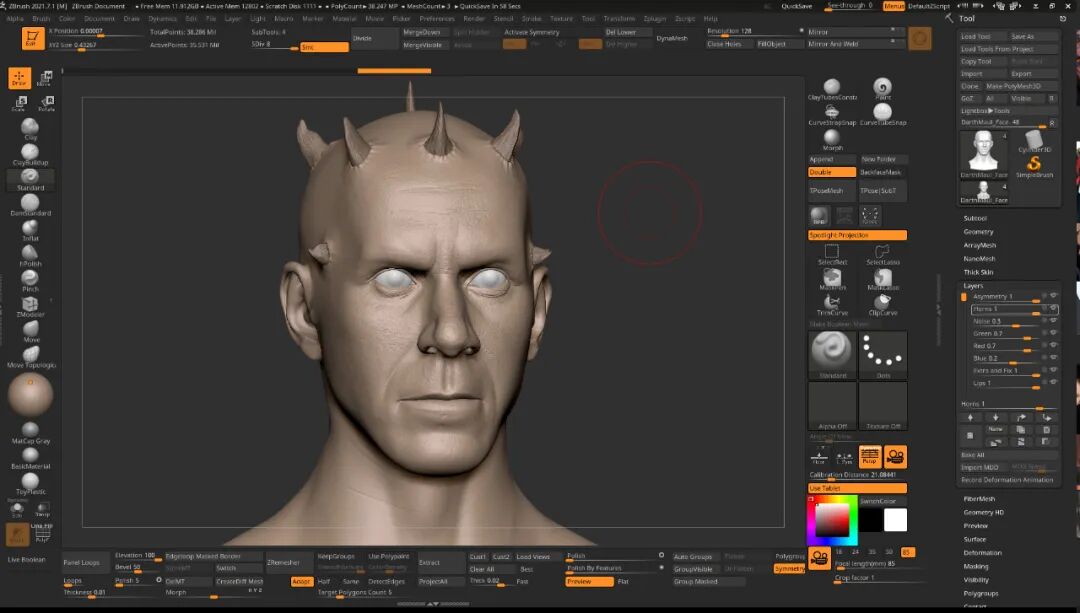Click the Divide button
Screen dimensions: 1080x613
[375, 39]
